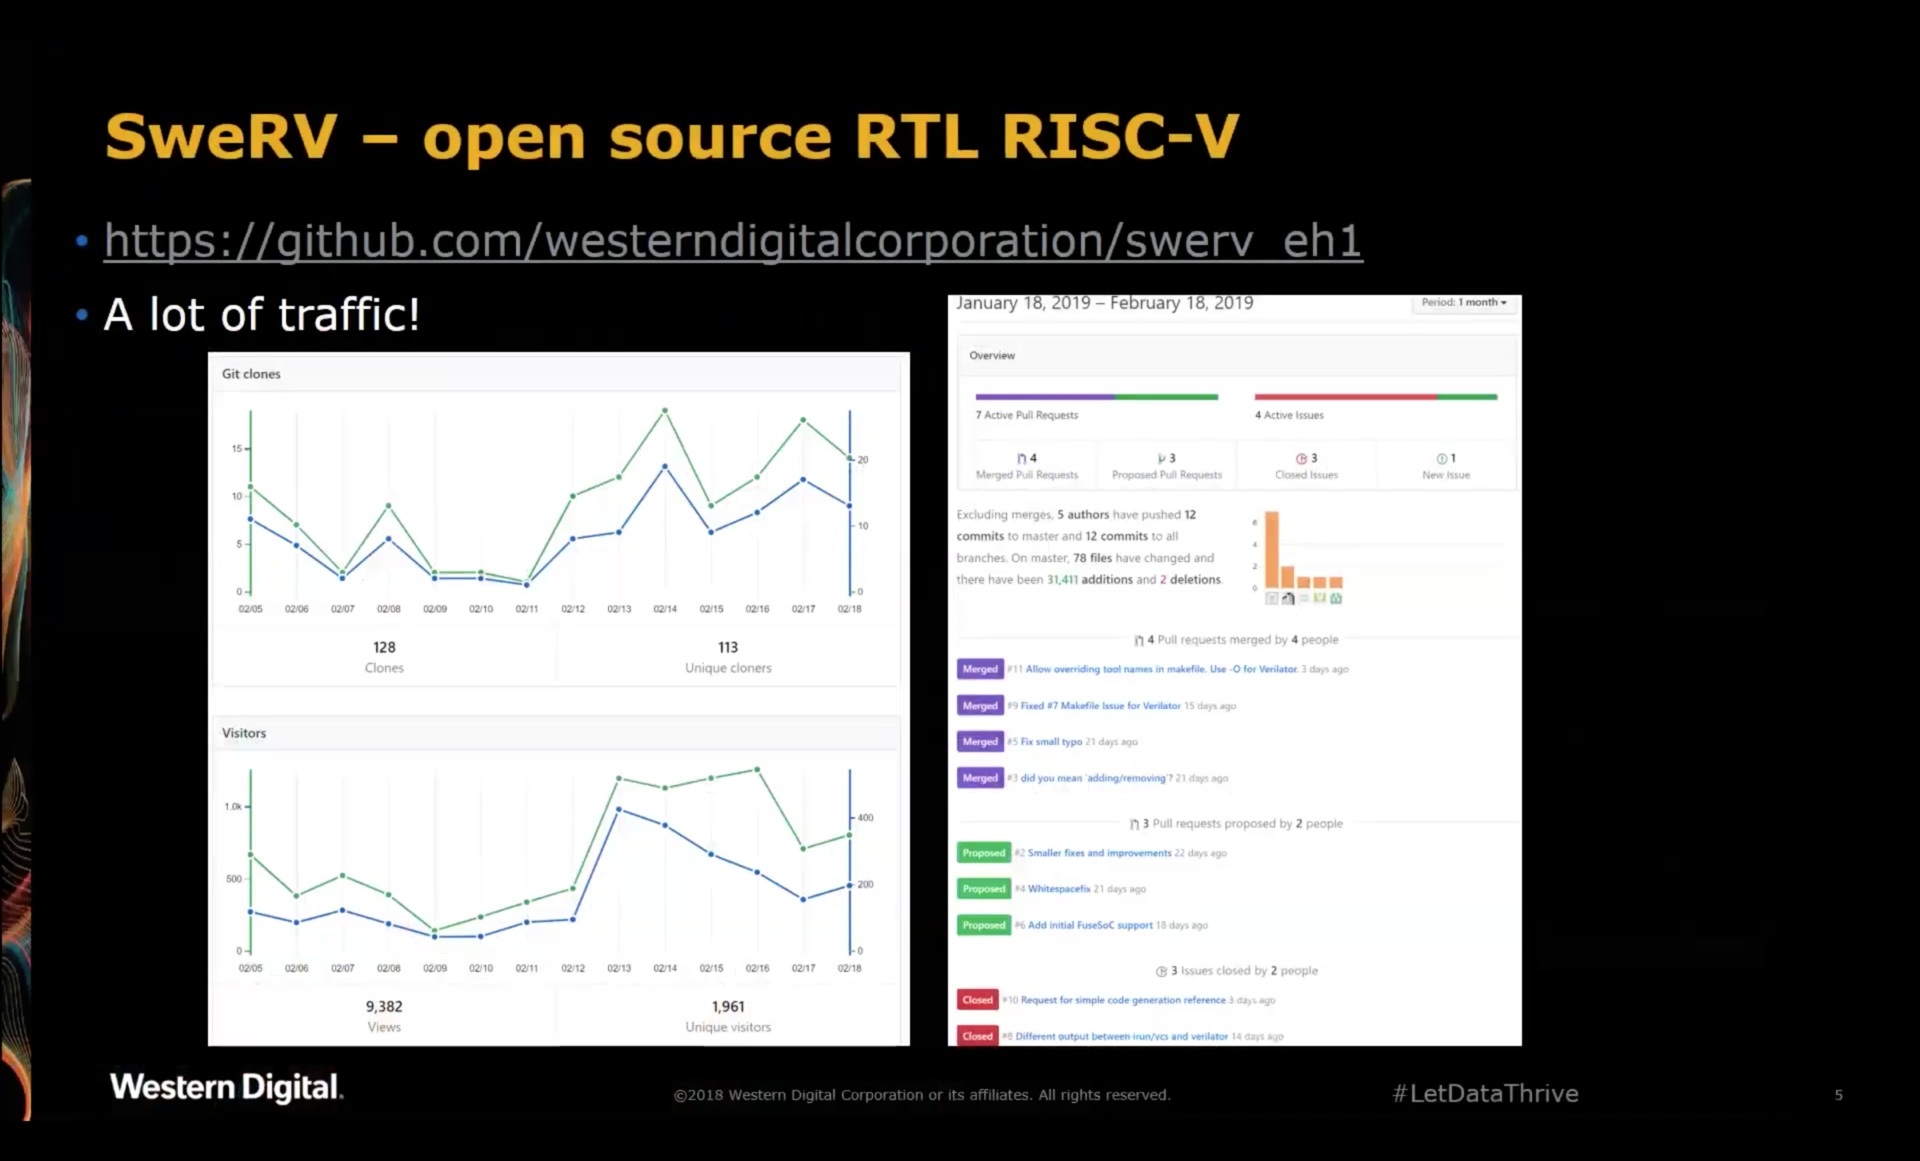Click the 02/18 date label on Visitors axis
Viewport: 1920px width, 1161px height.
849,968
